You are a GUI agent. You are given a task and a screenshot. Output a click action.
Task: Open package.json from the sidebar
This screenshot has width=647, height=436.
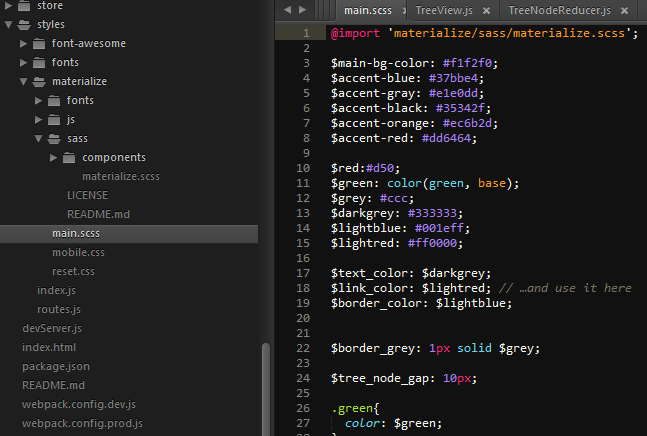(x=56, y=366)
